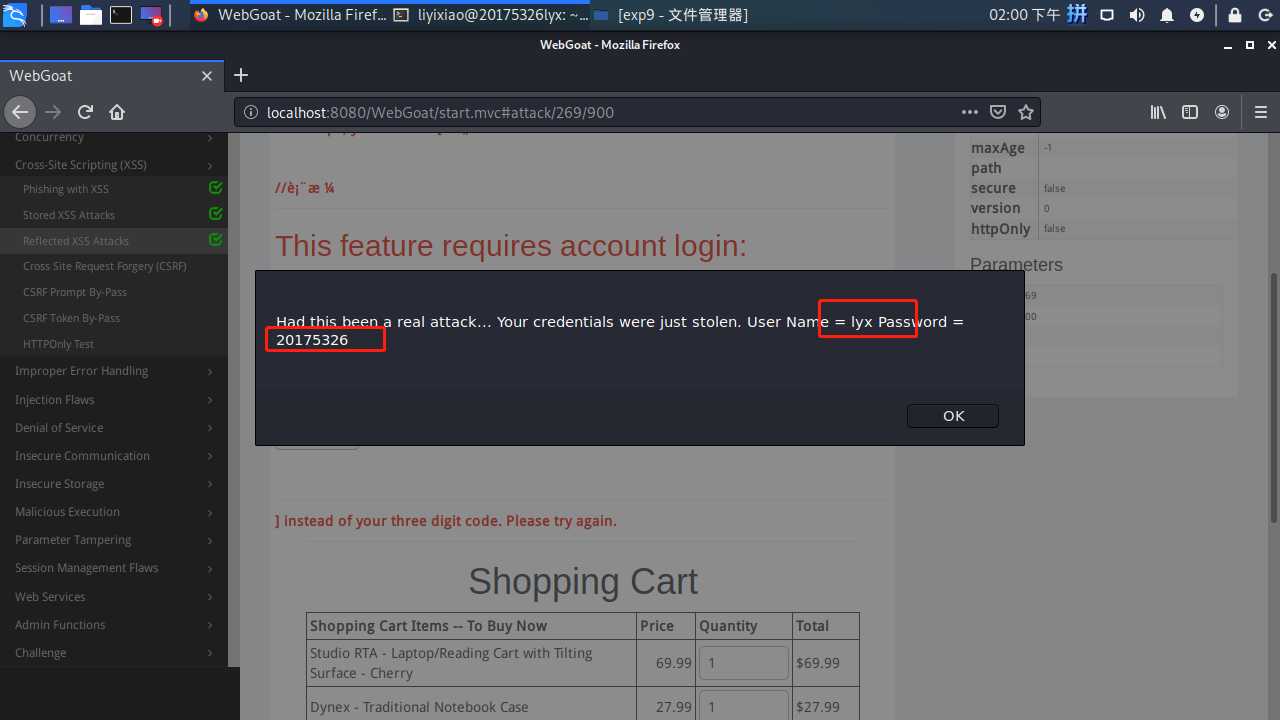This screenshot has width=1280, height=720.
Task: Open the file manager launcher in panel
Action: click(91, 15)
